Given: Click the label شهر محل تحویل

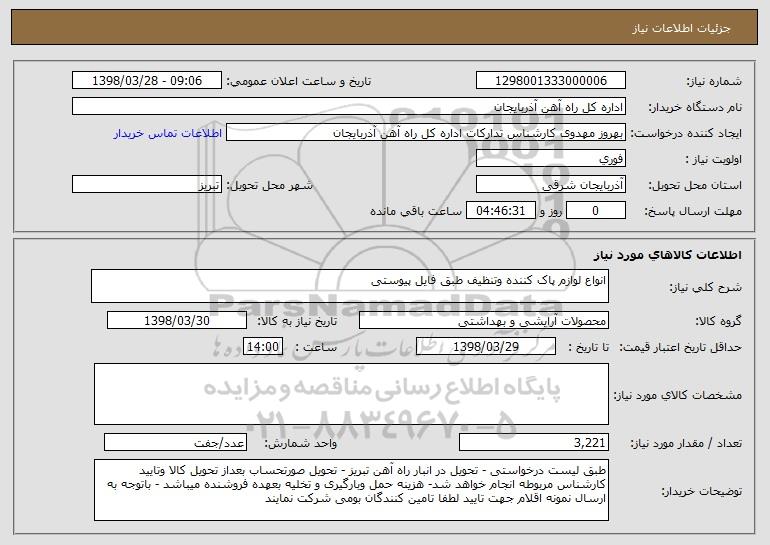Looking at the screenshot, I should (269, 186).
